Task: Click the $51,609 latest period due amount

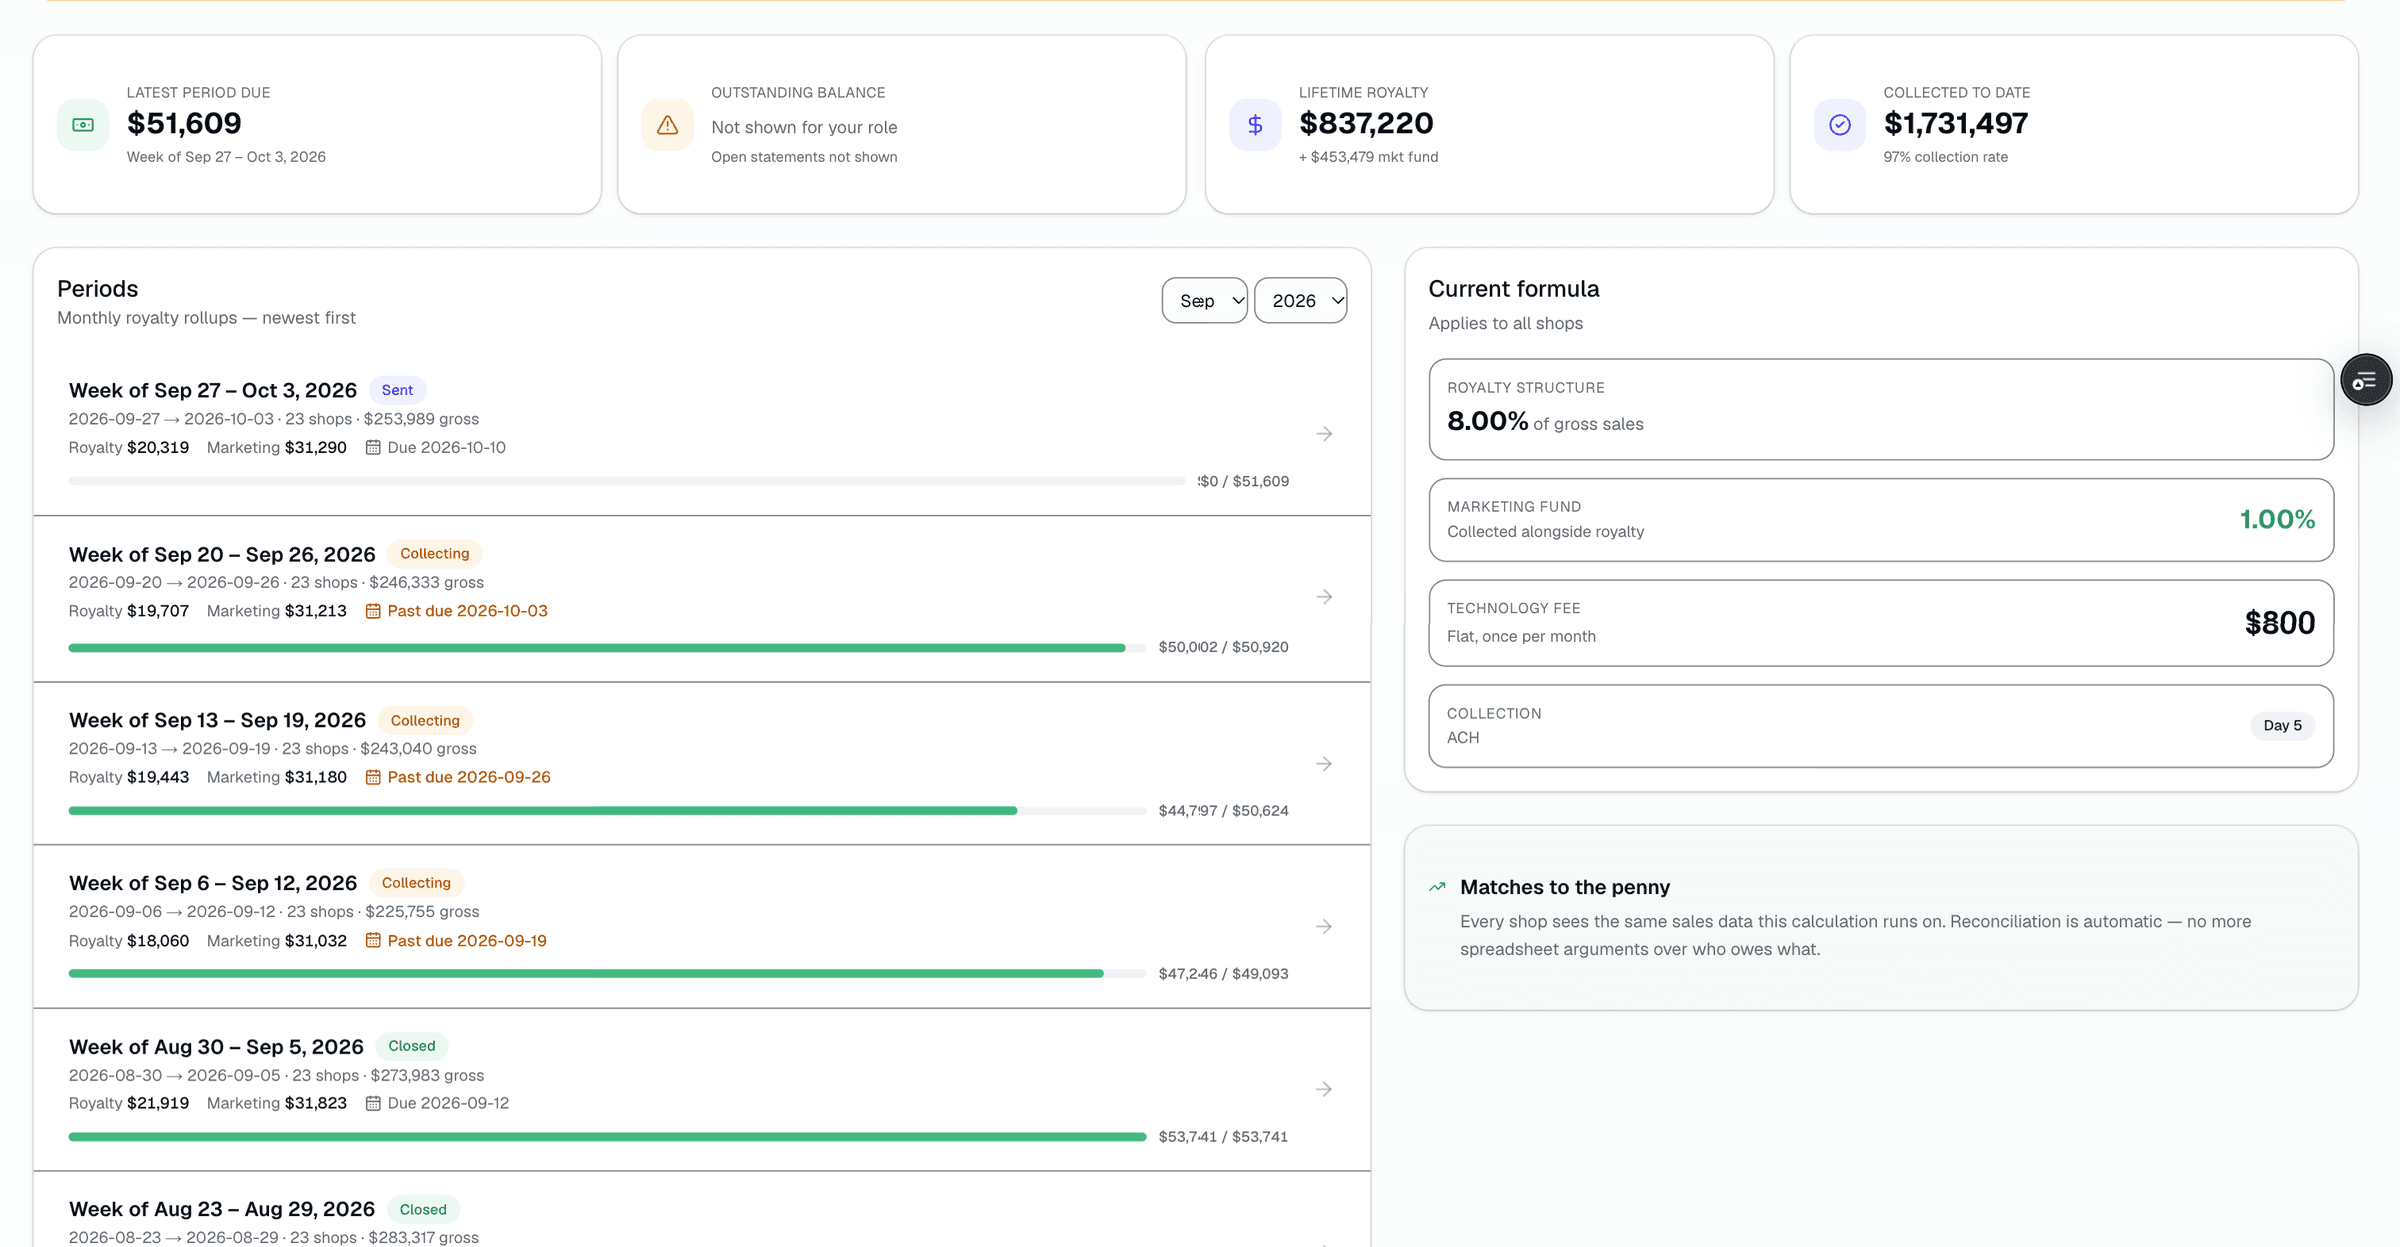Action: pos(184,123)
